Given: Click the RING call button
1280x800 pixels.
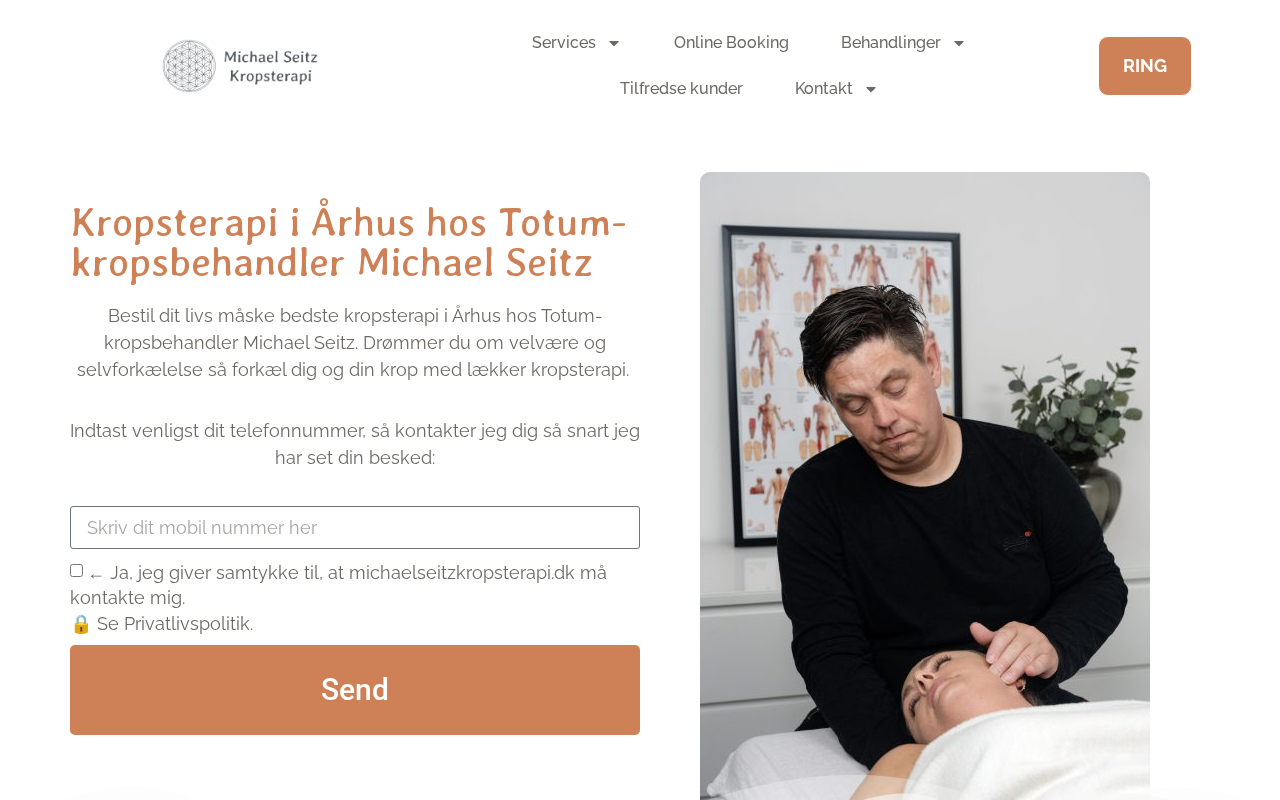Looking at the screenshot, I should click(1145, 66).
